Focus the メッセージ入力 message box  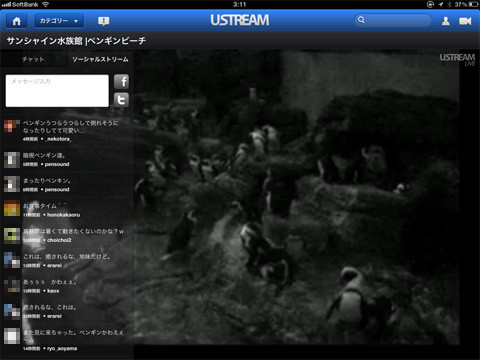(57, 91)
